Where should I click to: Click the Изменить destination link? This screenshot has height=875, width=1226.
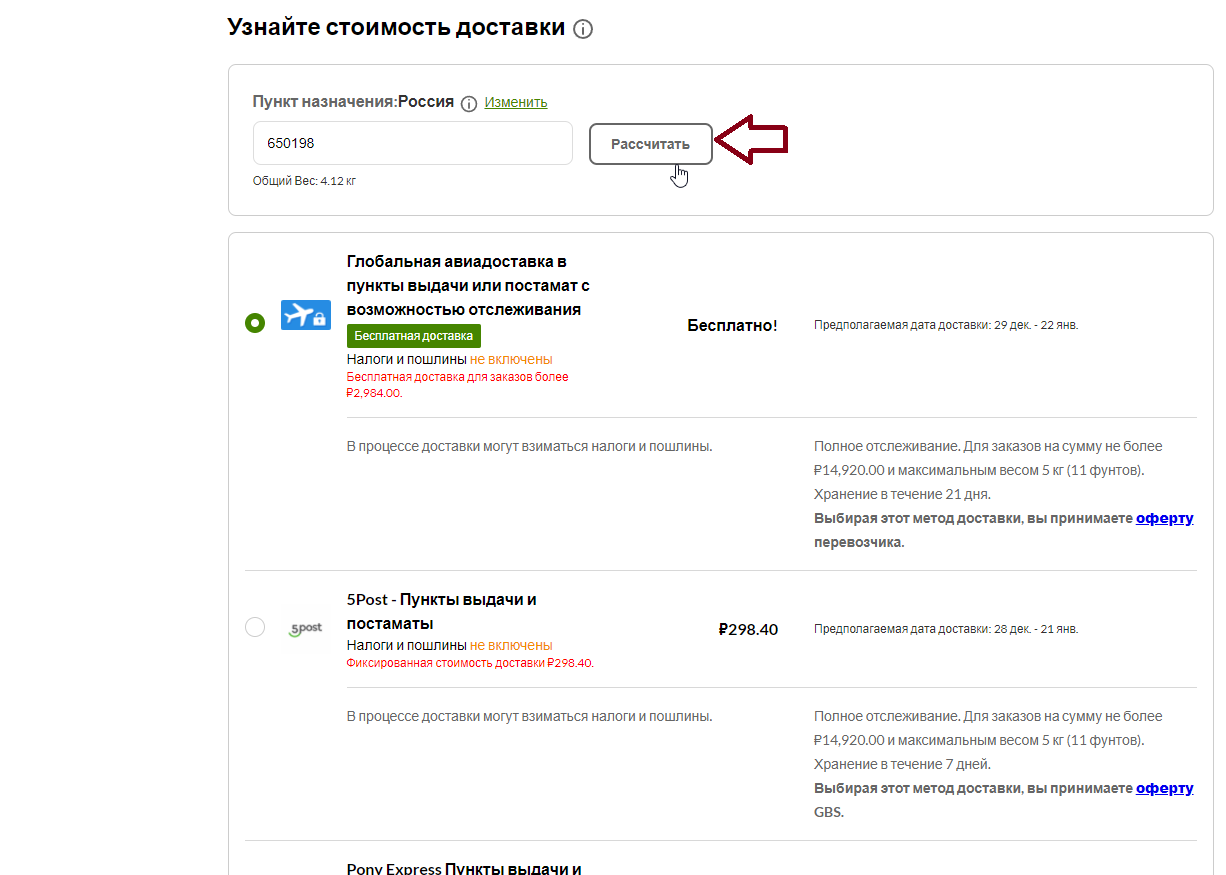516,102
